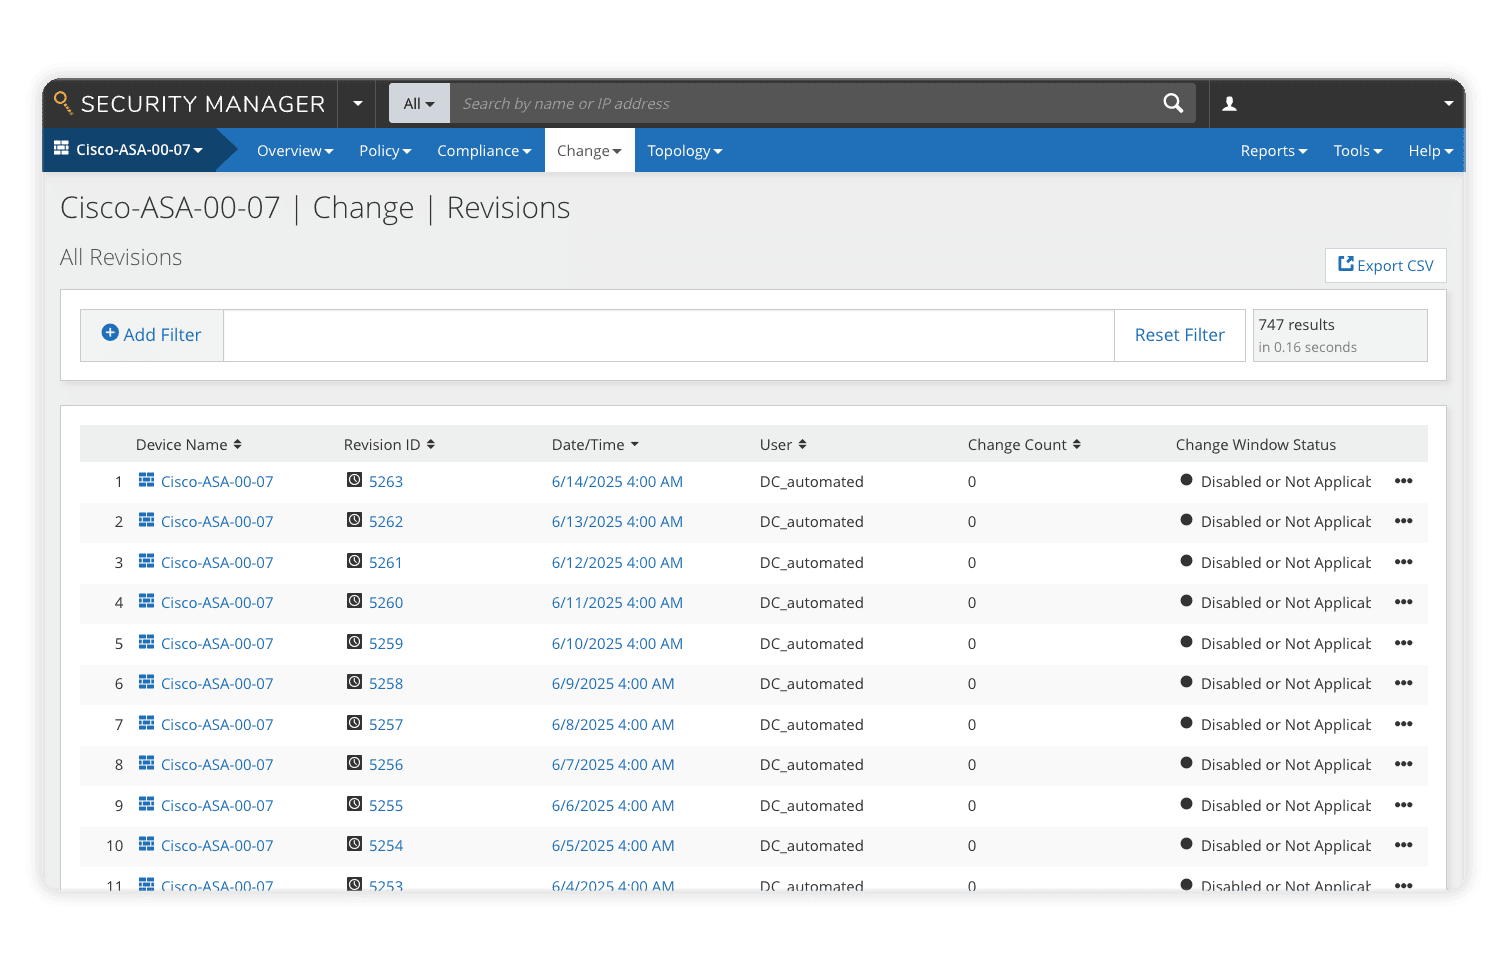Sort by Revision ID column

coord(389,445)
